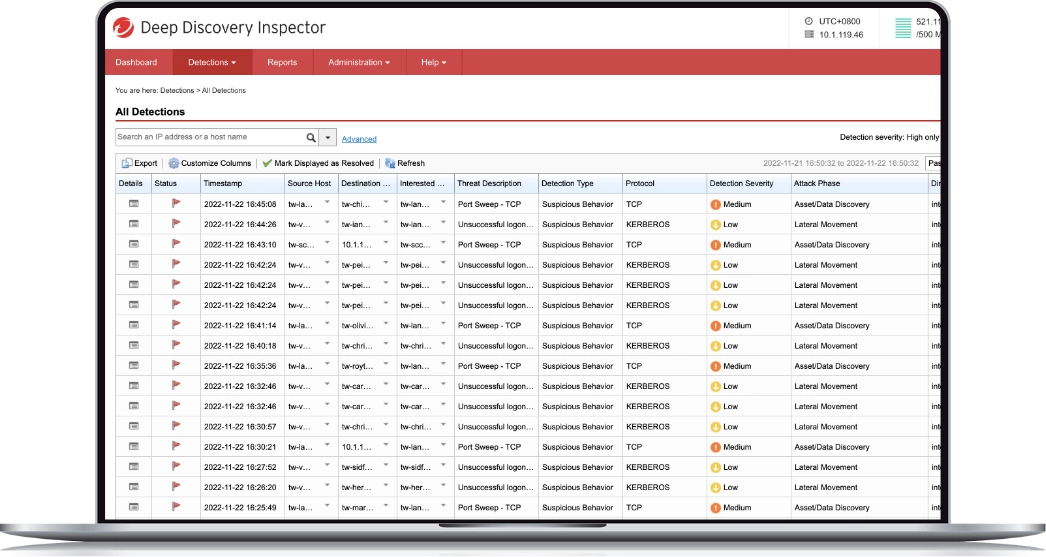The height and width of the screenshot is (557, 1046).
Task: Click Medium severity icon in 18:45:08 row
Action: point(715,205)
